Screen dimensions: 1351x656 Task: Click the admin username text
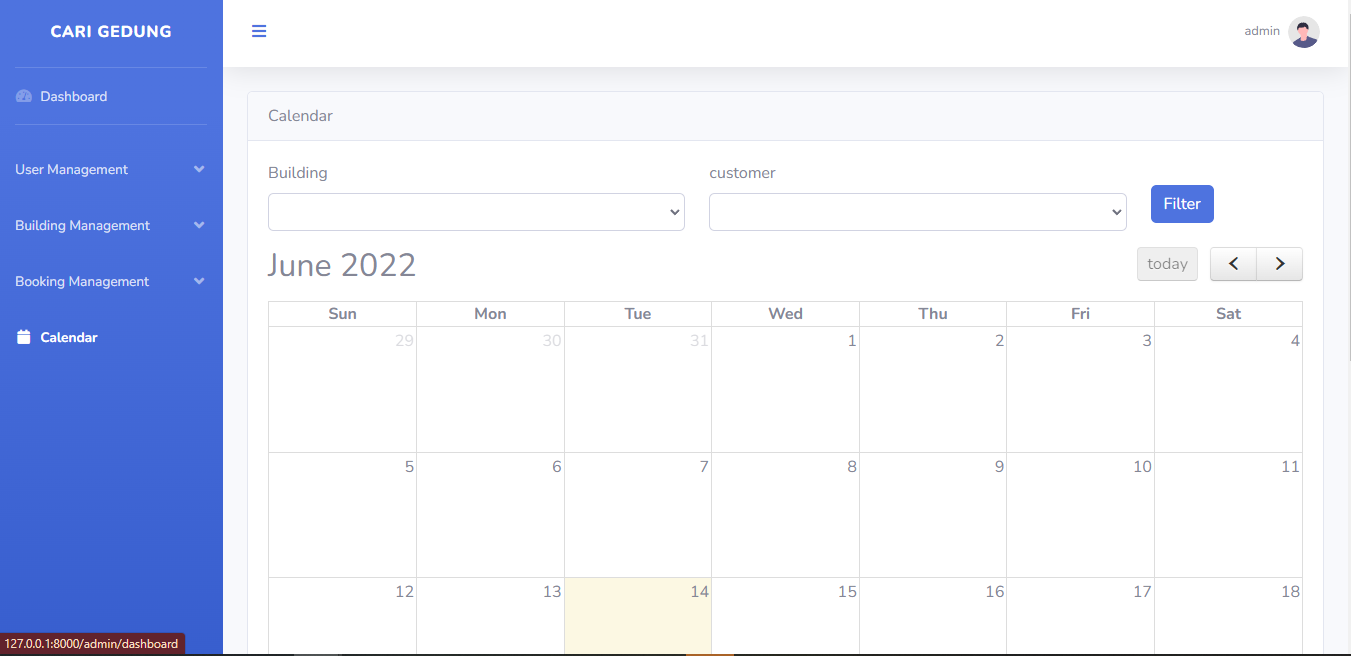[1262, 31]
